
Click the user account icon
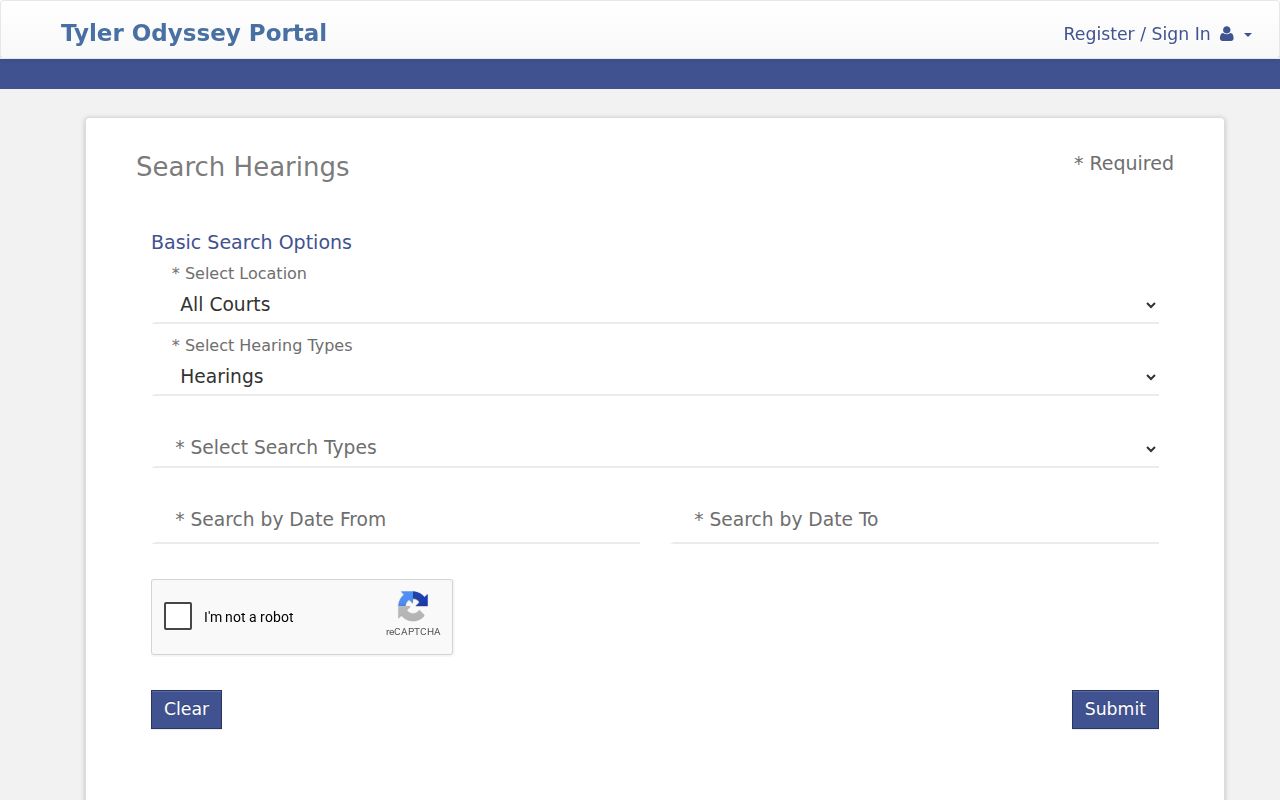(1227, 34)
